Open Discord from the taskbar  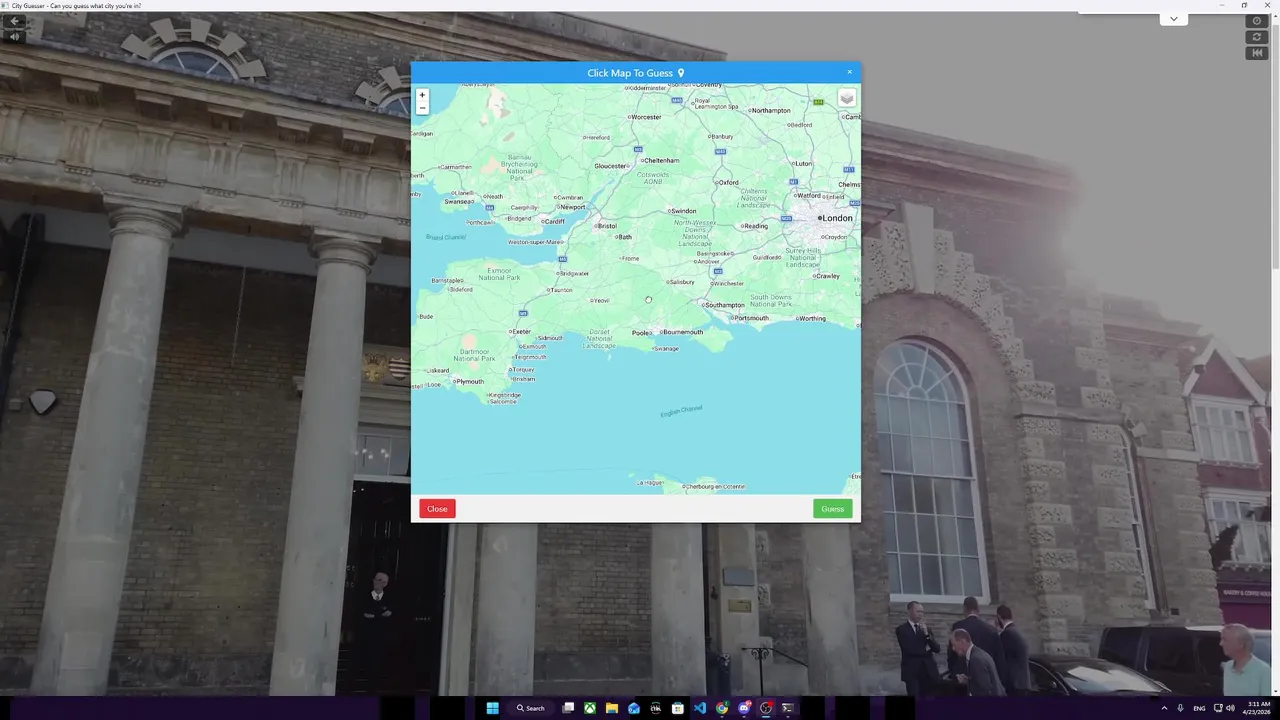(744, 708)
